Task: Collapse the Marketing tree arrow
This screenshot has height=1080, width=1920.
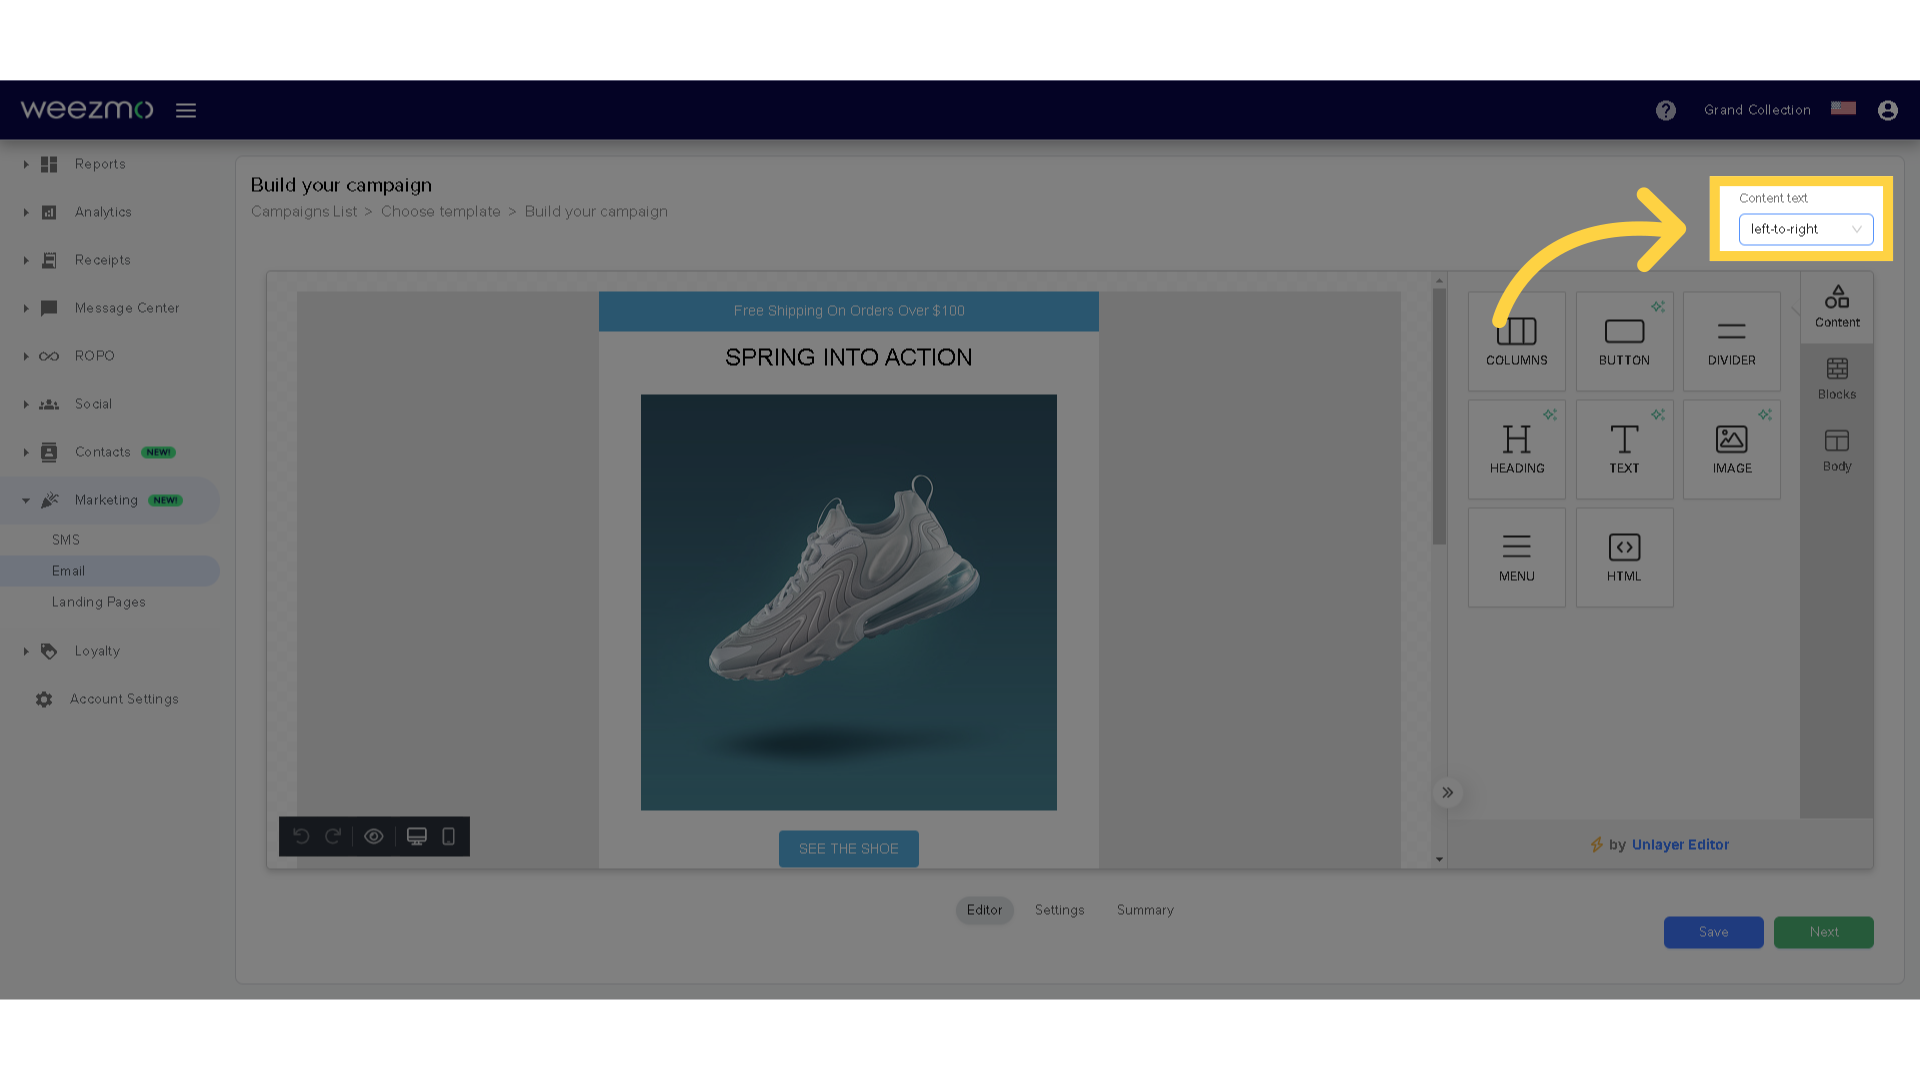Action: tap(26, 500)
